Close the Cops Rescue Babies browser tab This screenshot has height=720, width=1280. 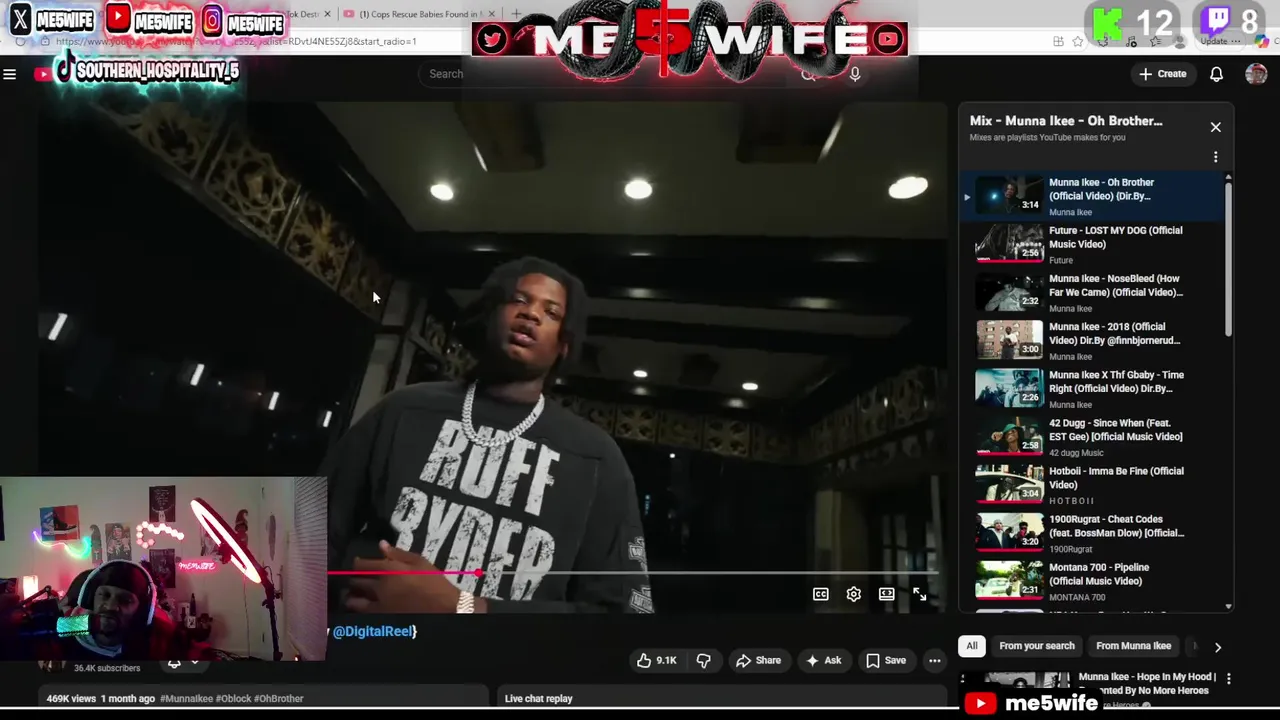click(x=491, y=14)
